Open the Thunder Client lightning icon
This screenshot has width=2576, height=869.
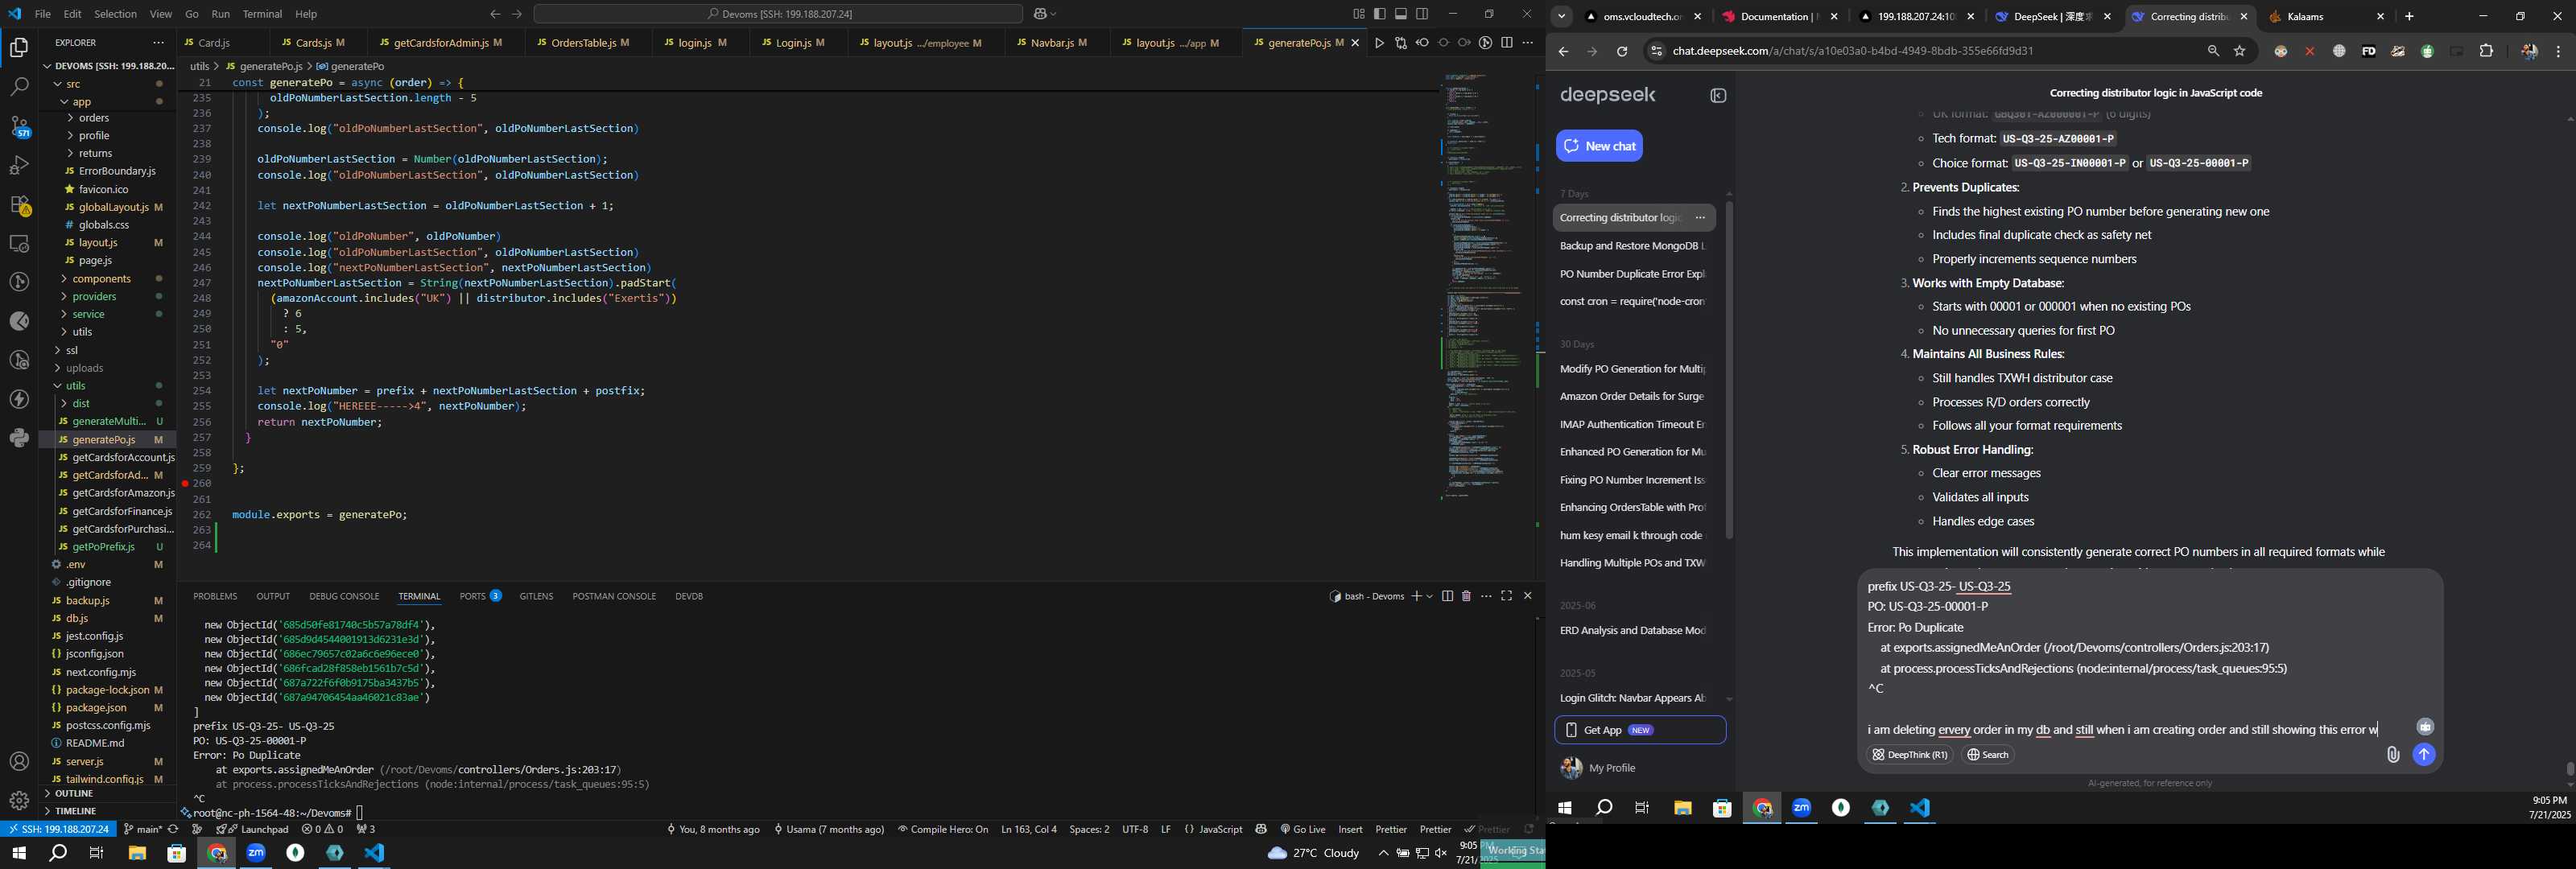pyautogui.click(x=19, y=399)
